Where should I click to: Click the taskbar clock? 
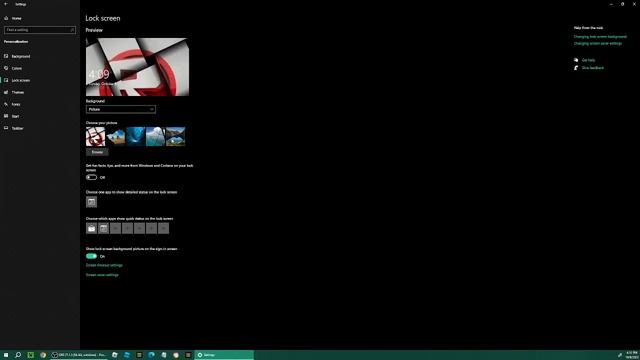631,355
